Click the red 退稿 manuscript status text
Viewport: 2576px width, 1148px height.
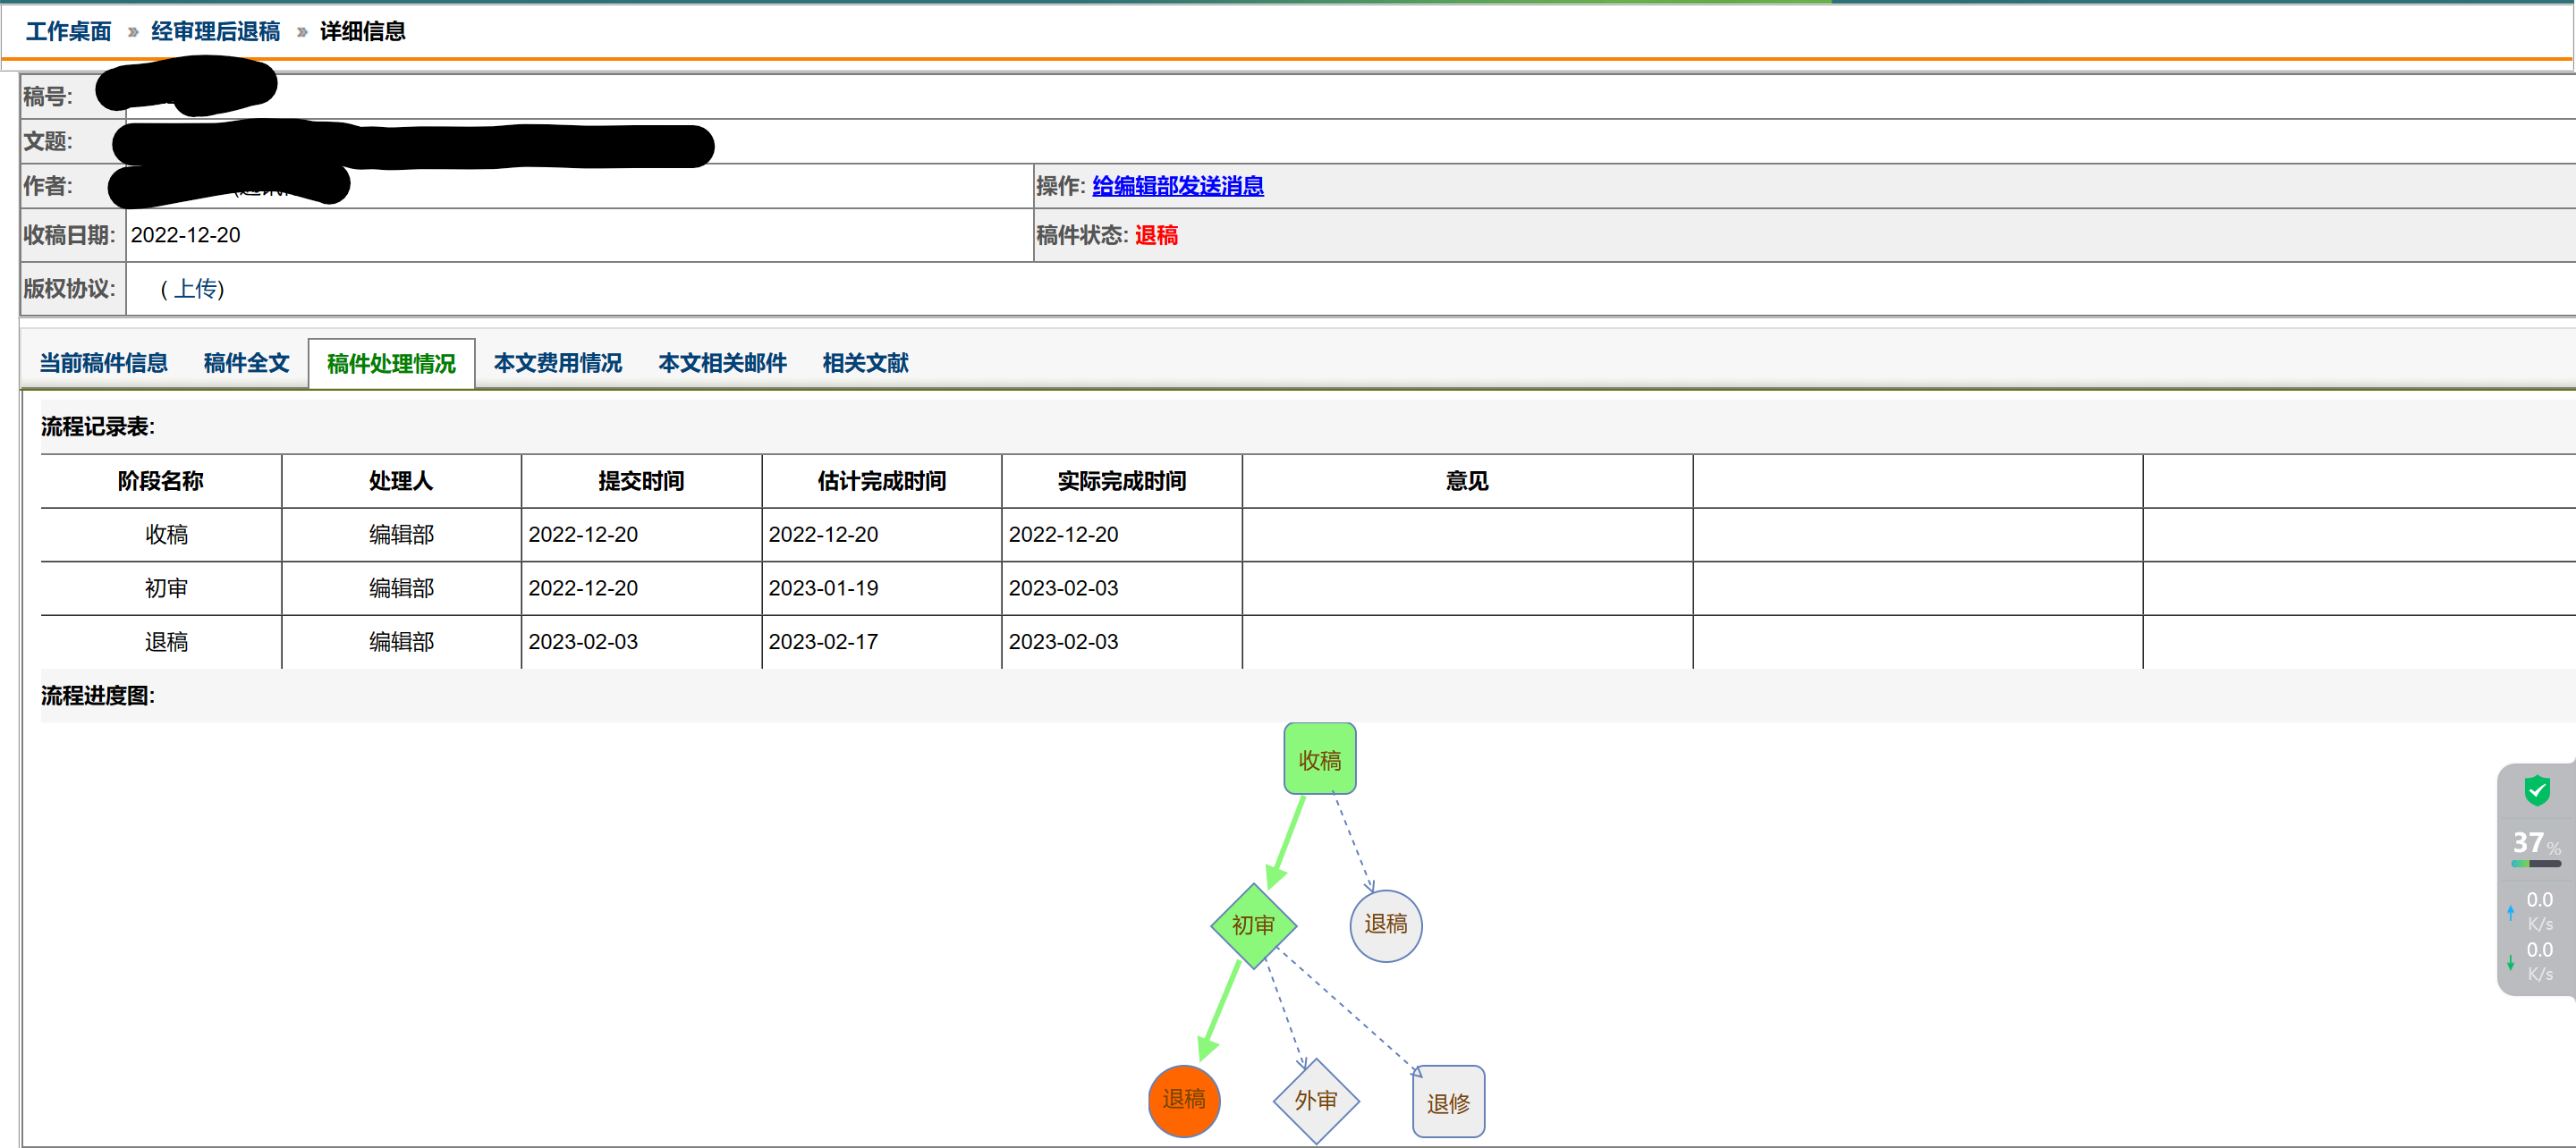pyautogui.click(x=1156, y=236)
